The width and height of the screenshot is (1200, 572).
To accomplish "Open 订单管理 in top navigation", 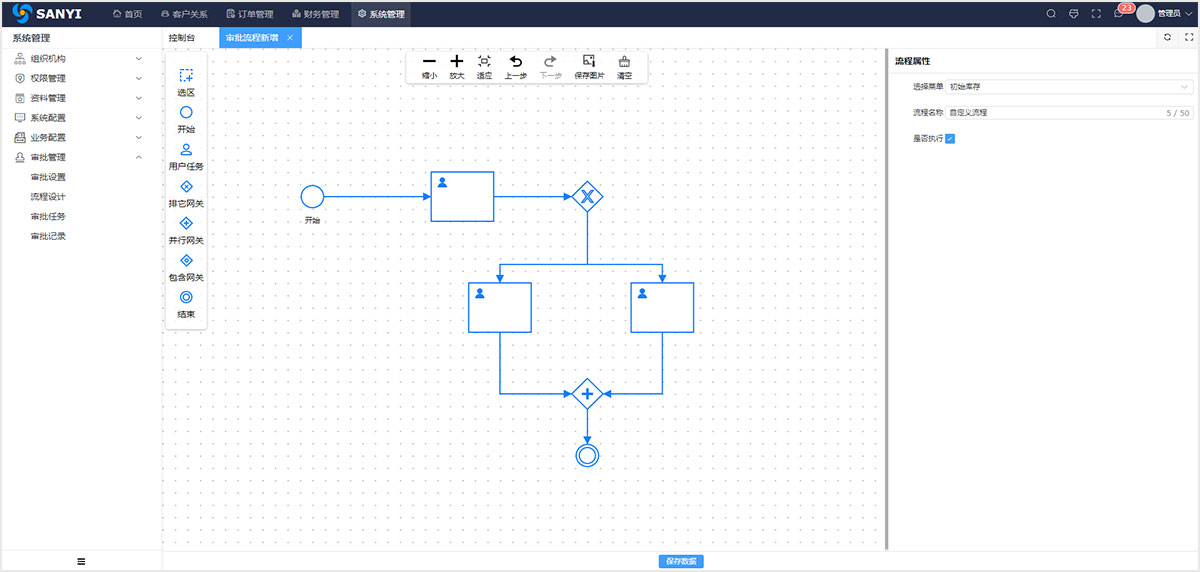I will [250, 14].
